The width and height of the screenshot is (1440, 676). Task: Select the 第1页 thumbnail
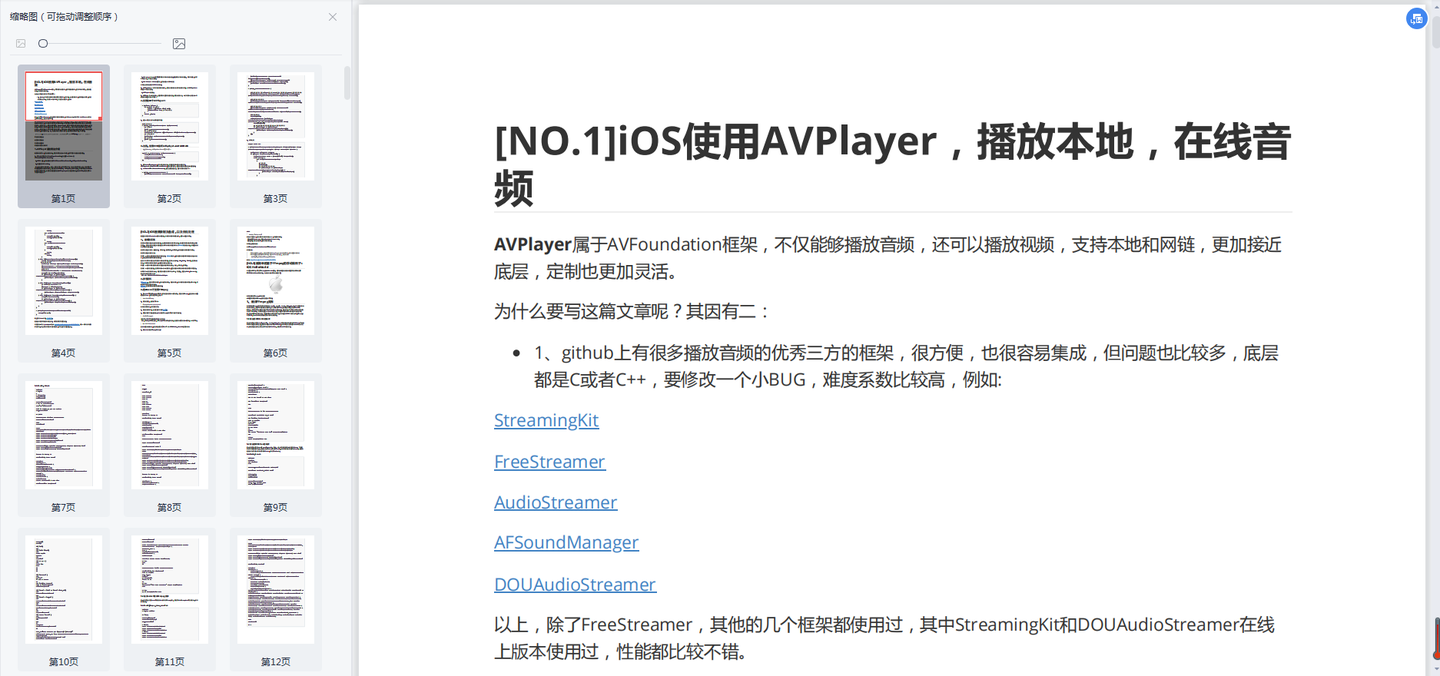coord(63,126)
